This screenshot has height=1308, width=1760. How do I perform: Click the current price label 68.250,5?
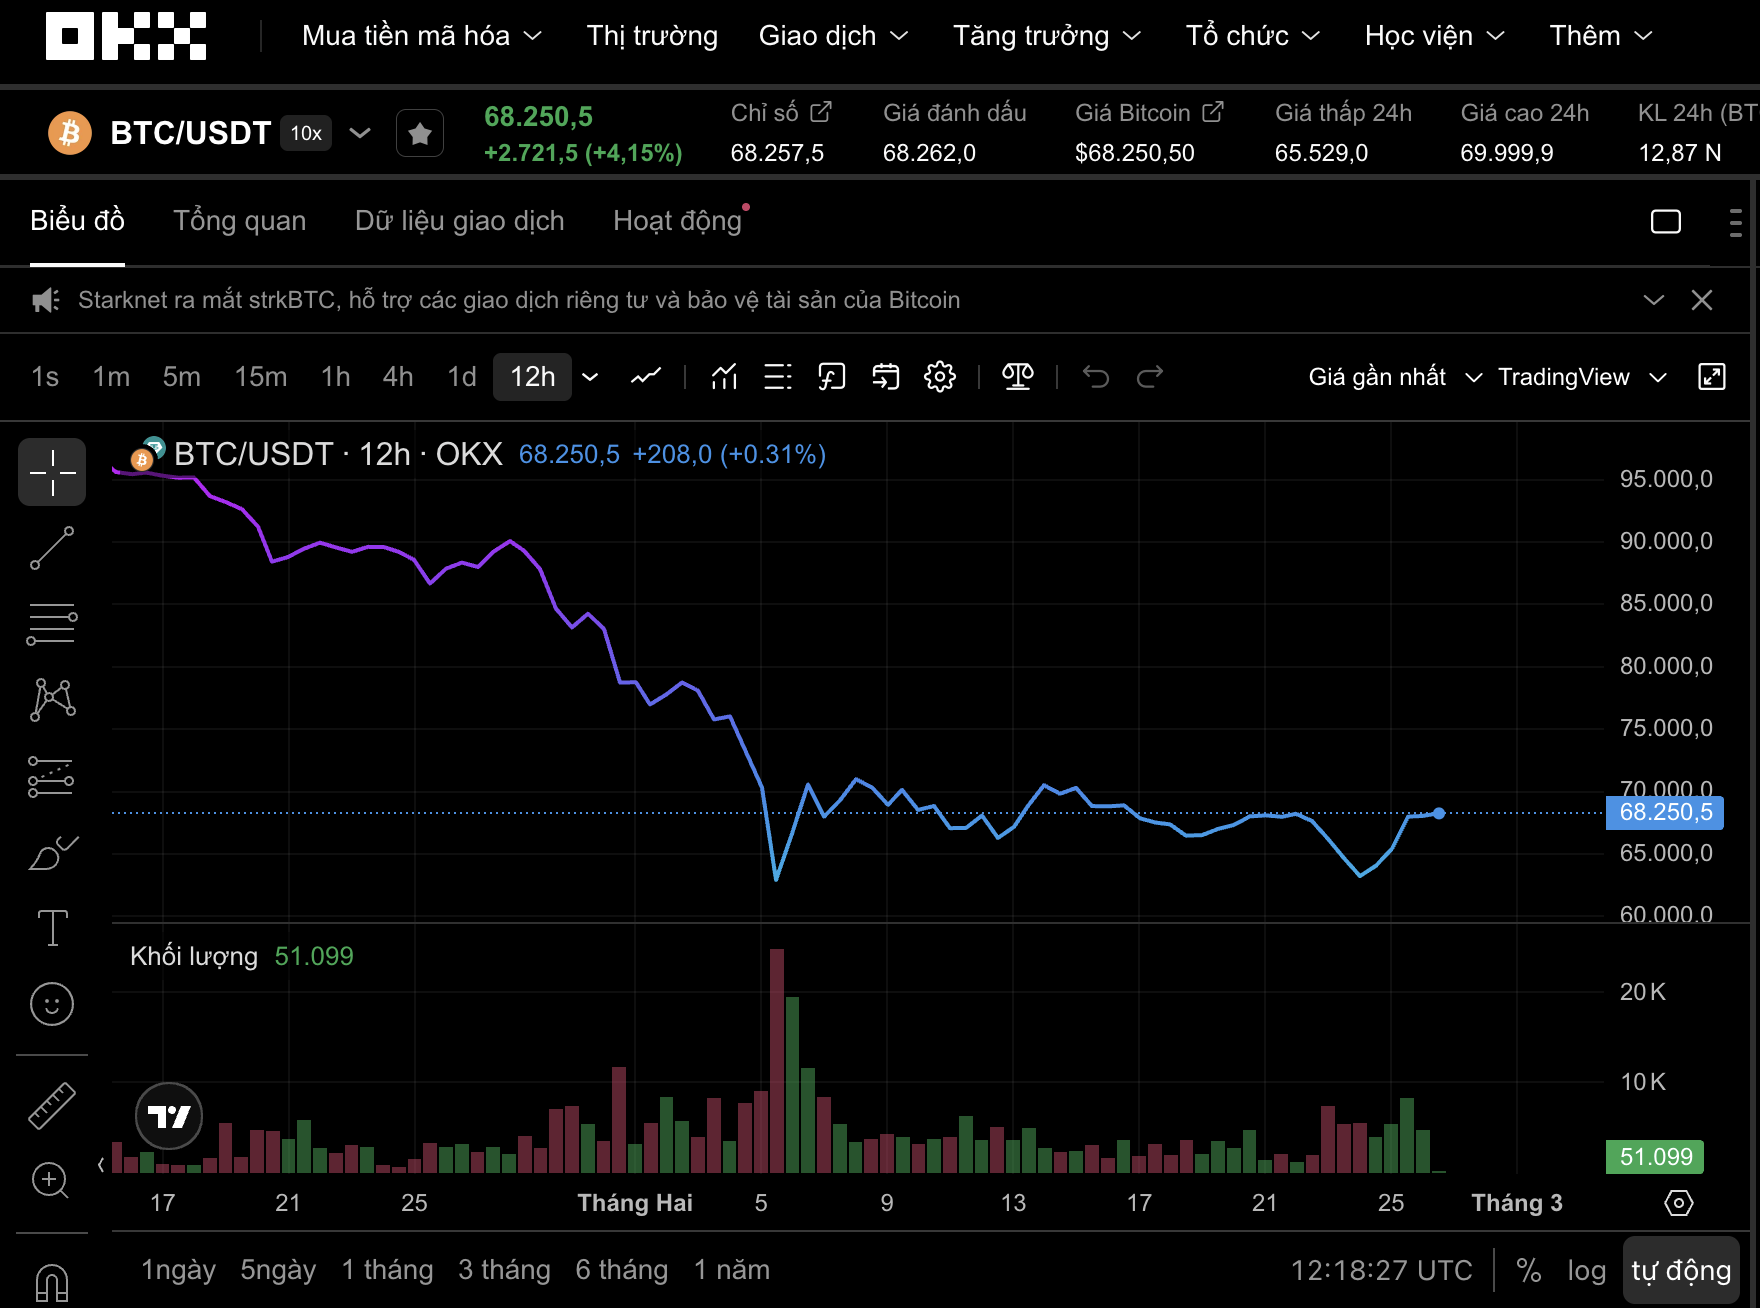click(x=1664, y=812)
